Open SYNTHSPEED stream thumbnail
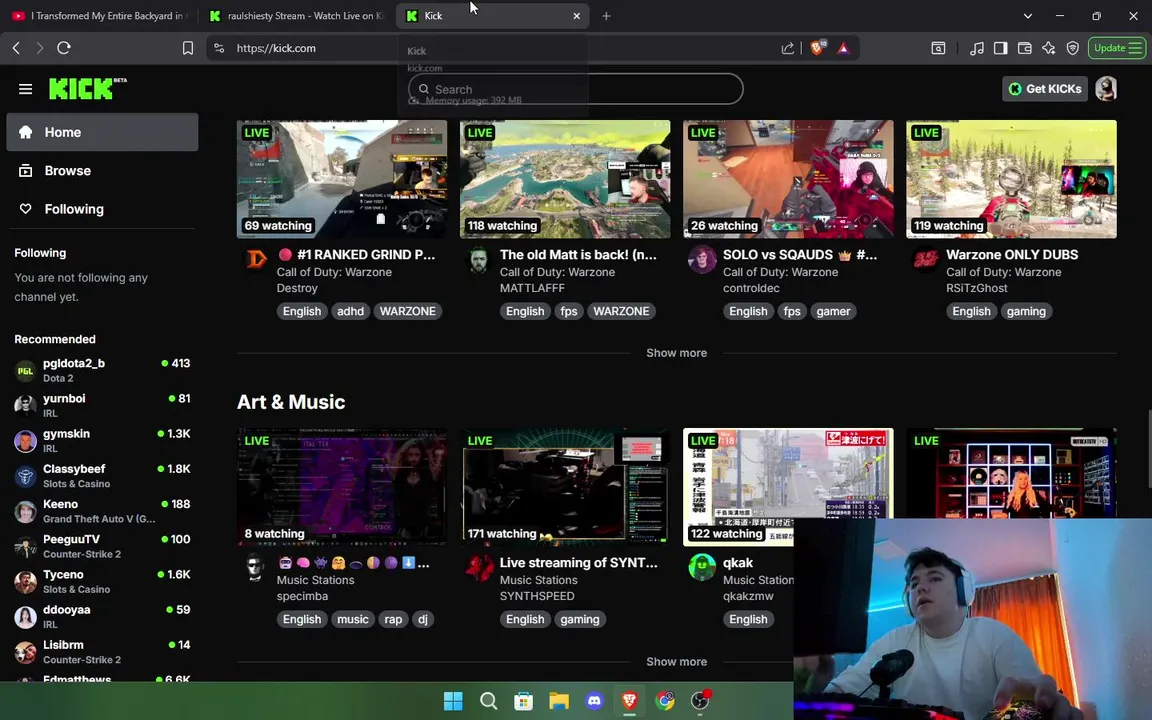1152x720 pixels. coord(565,487)
